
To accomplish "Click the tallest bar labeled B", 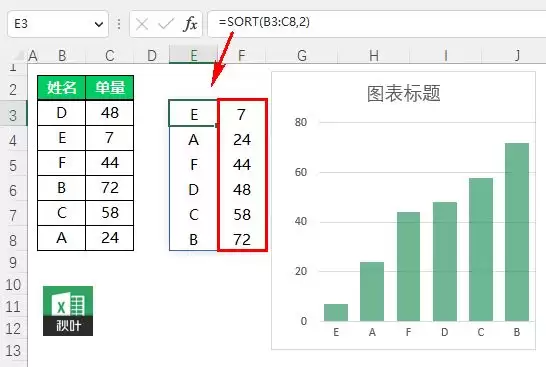I will 517,232.
